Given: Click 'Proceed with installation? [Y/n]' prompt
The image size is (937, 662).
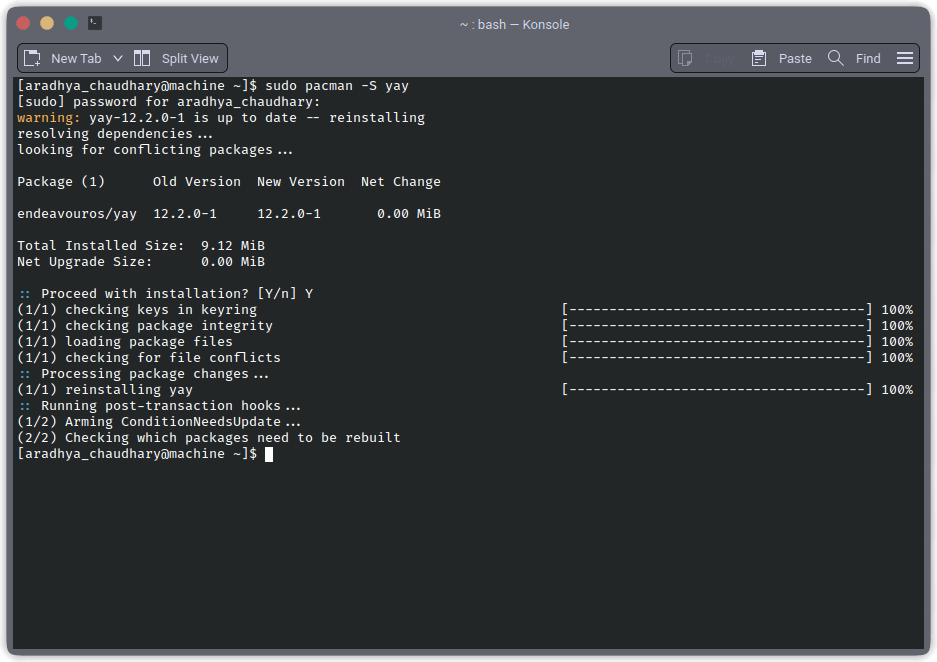Looking at the screenshot, I should pyautogui.click(x=169, y=294).
